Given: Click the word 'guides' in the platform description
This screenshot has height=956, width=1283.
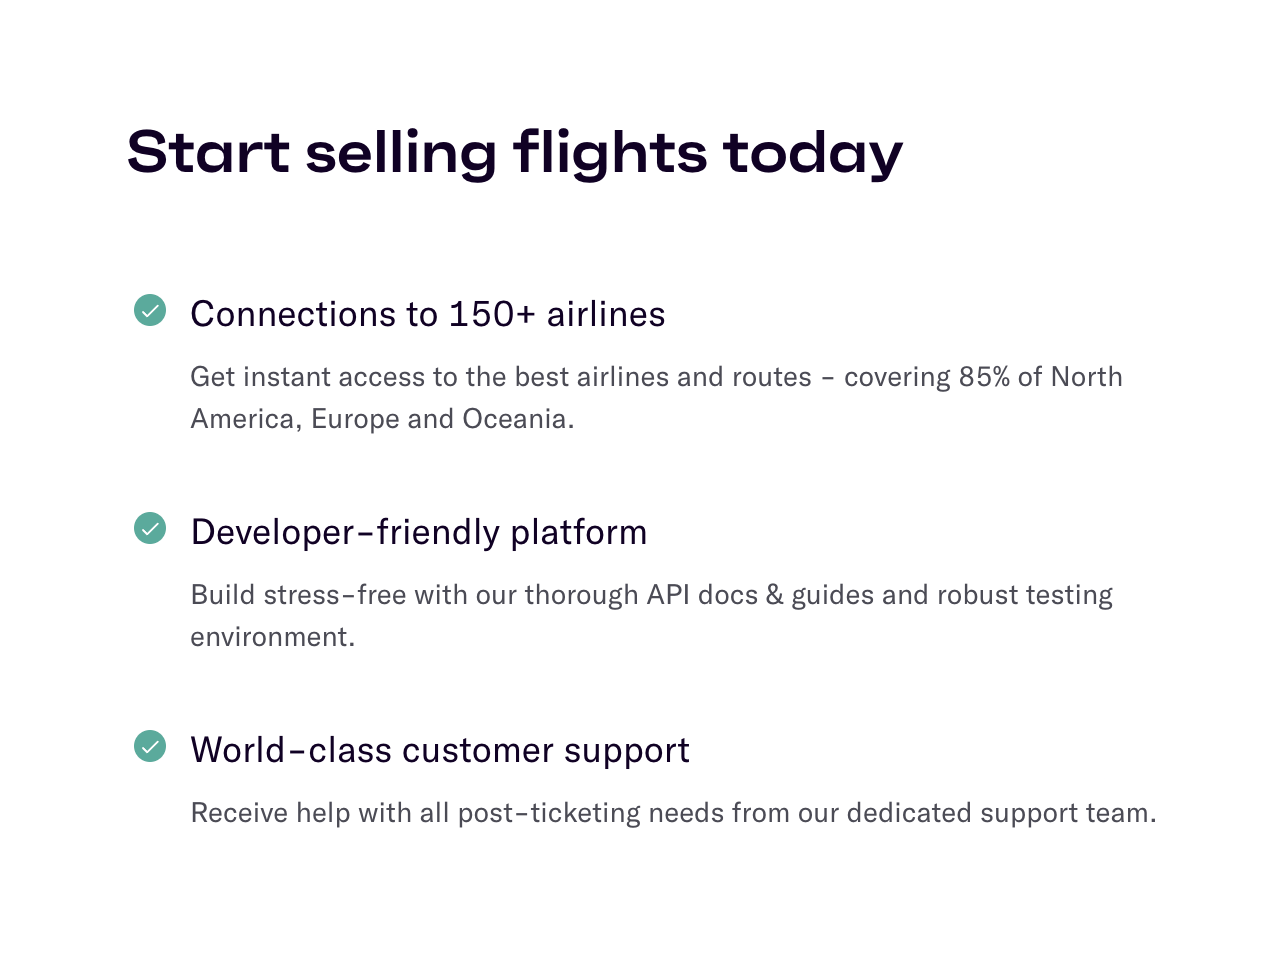Looking at the screenshot, I should [832, 596].
